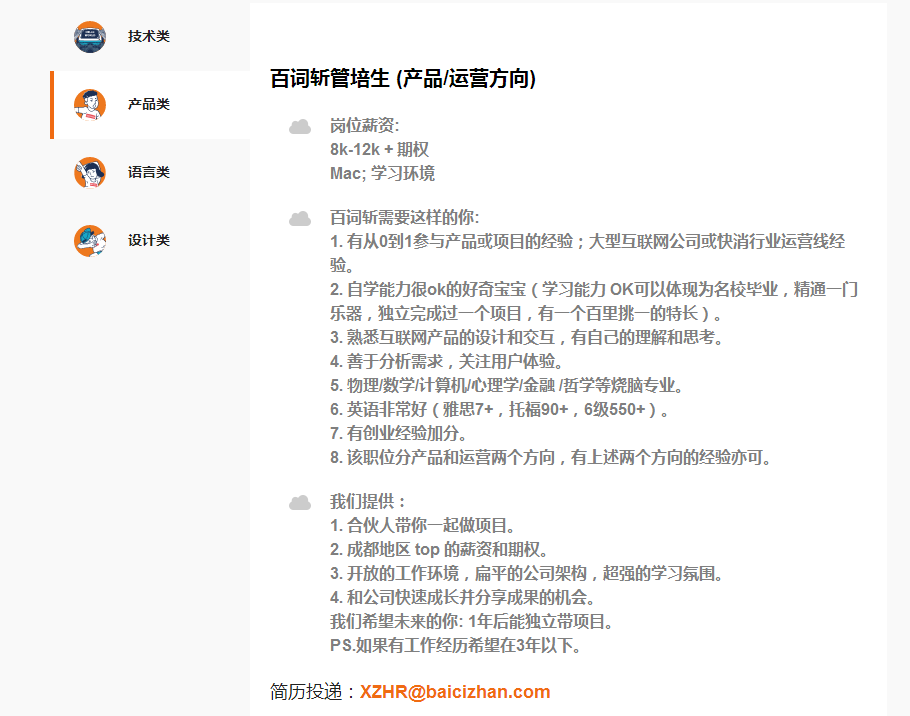Click the 设计类 category avatar icon

tap(90, 240)
